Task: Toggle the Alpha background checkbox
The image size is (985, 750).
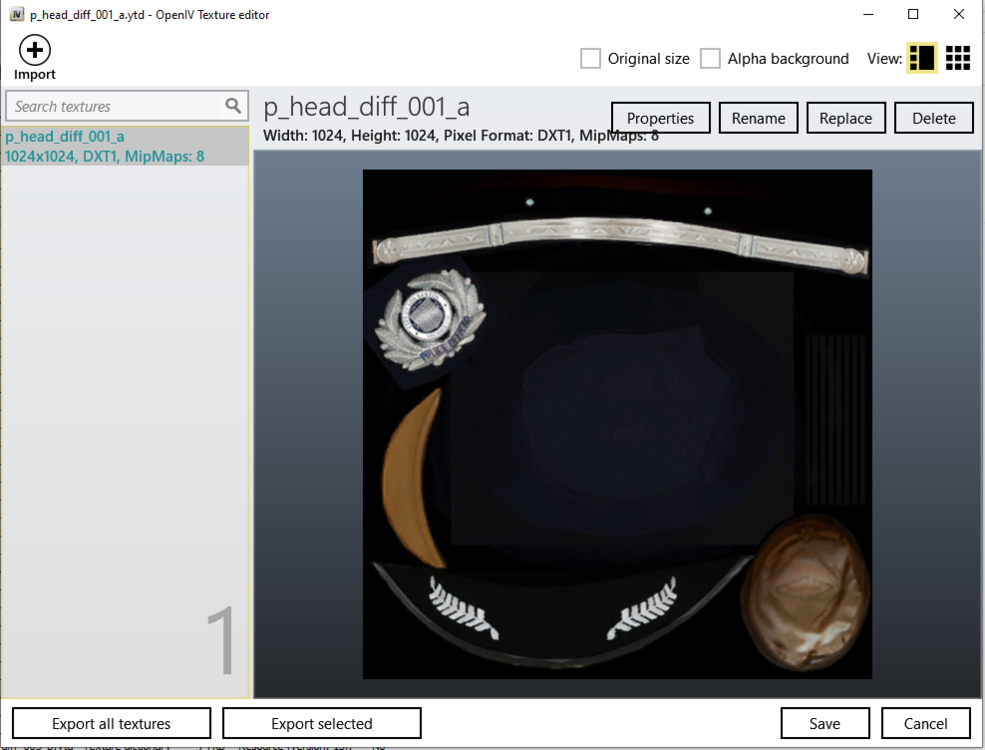Action: point(711,58)
